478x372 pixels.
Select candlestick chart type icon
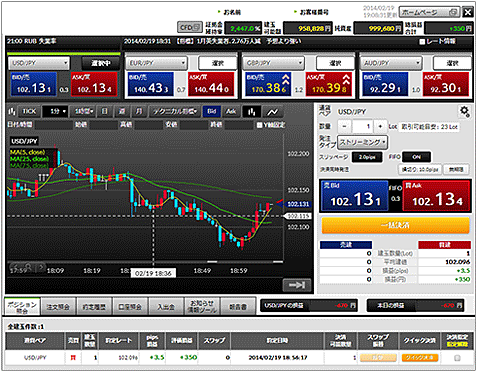tap(252, 112)
